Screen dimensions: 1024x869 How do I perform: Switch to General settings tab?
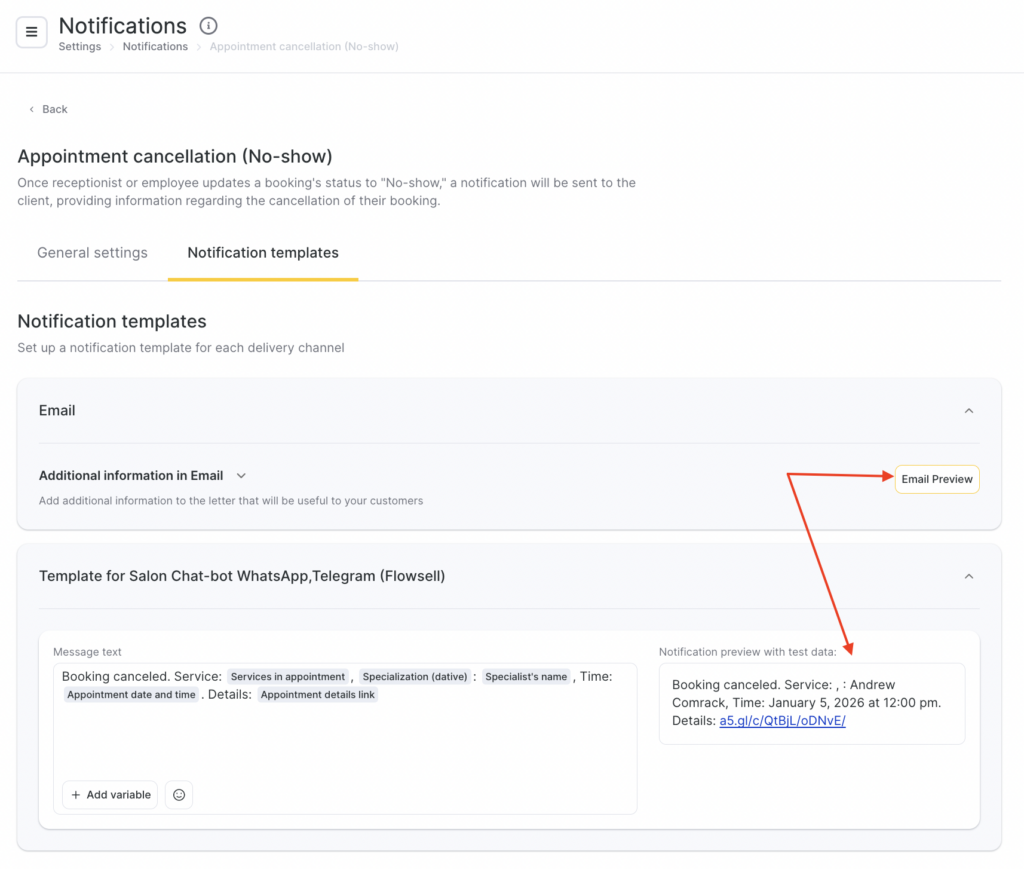point(92,253)
